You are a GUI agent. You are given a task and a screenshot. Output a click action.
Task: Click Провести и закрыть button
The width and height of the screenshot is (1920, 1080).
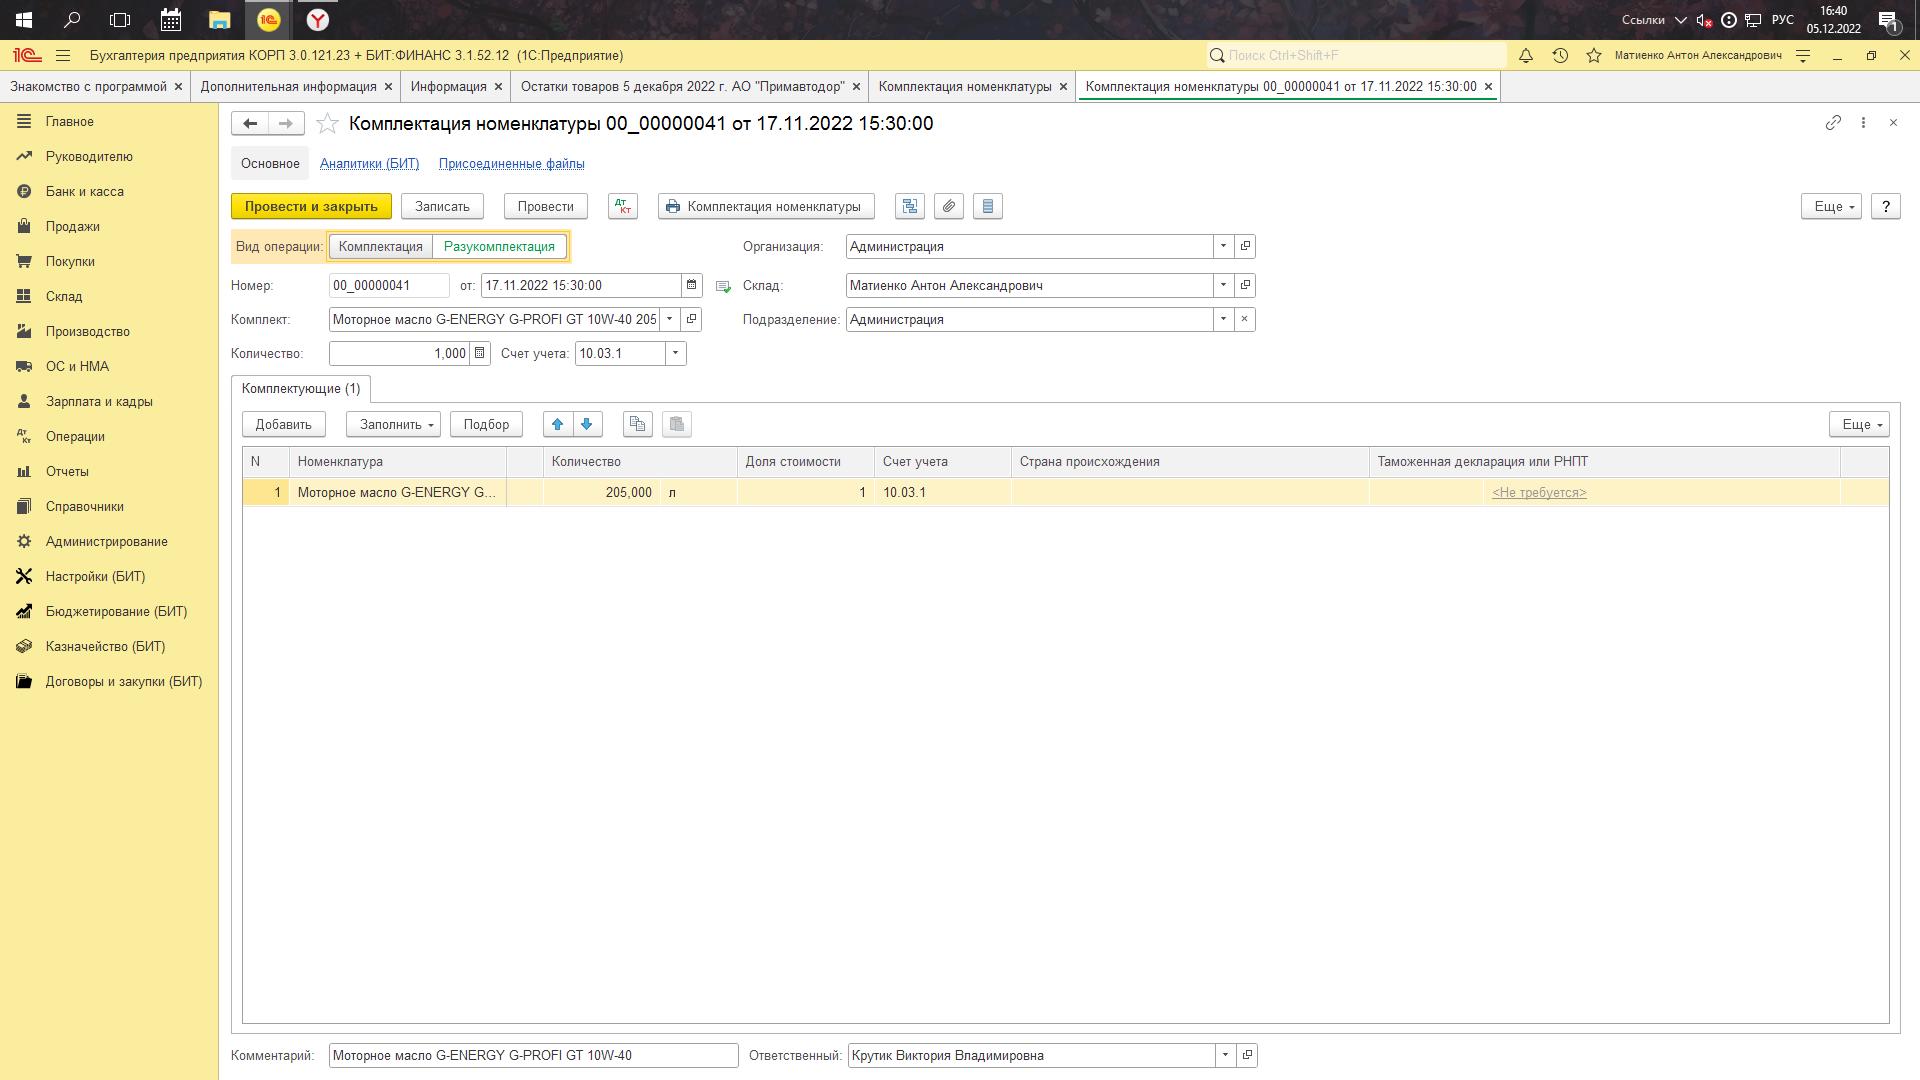coord(311,206)
